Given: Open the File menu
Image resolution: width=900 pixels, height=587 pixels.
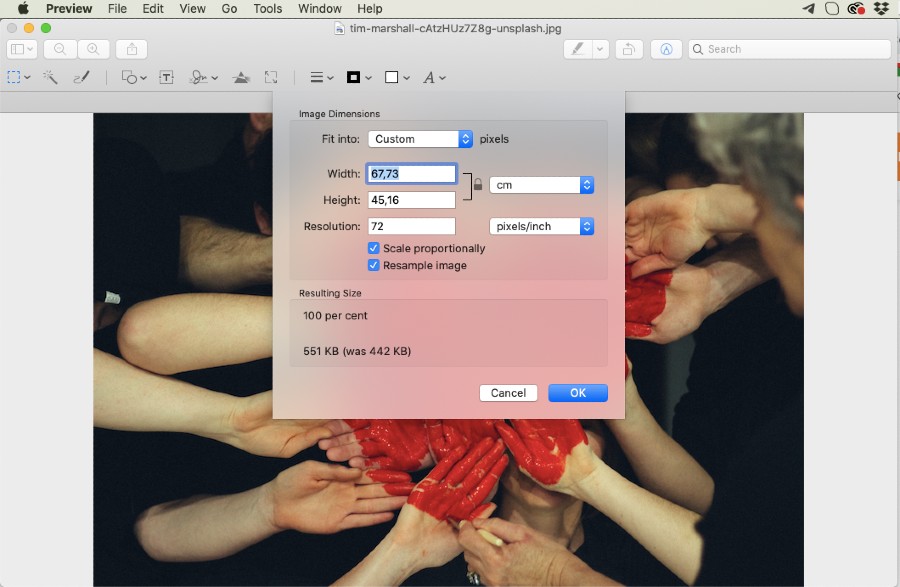Looking at the screenshot, I should [x=117, y=9].
